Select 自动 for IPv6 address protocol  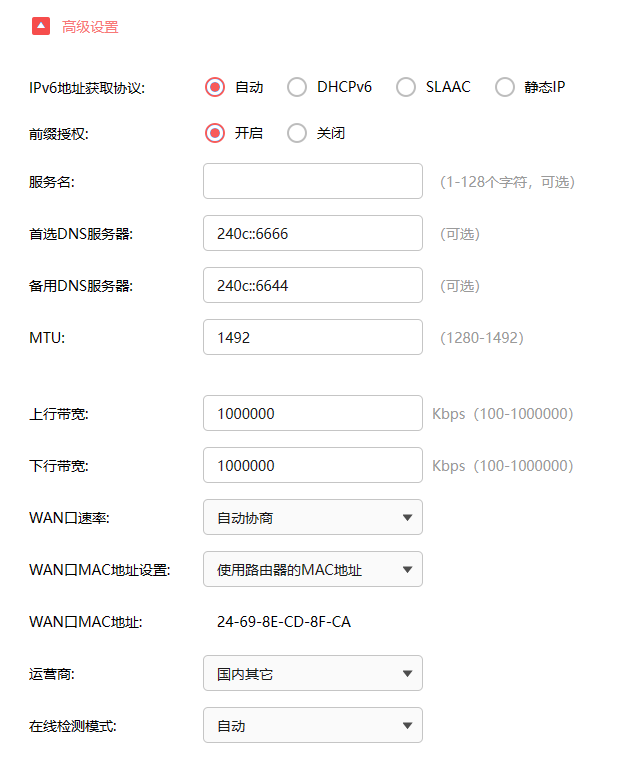(215, 87)
